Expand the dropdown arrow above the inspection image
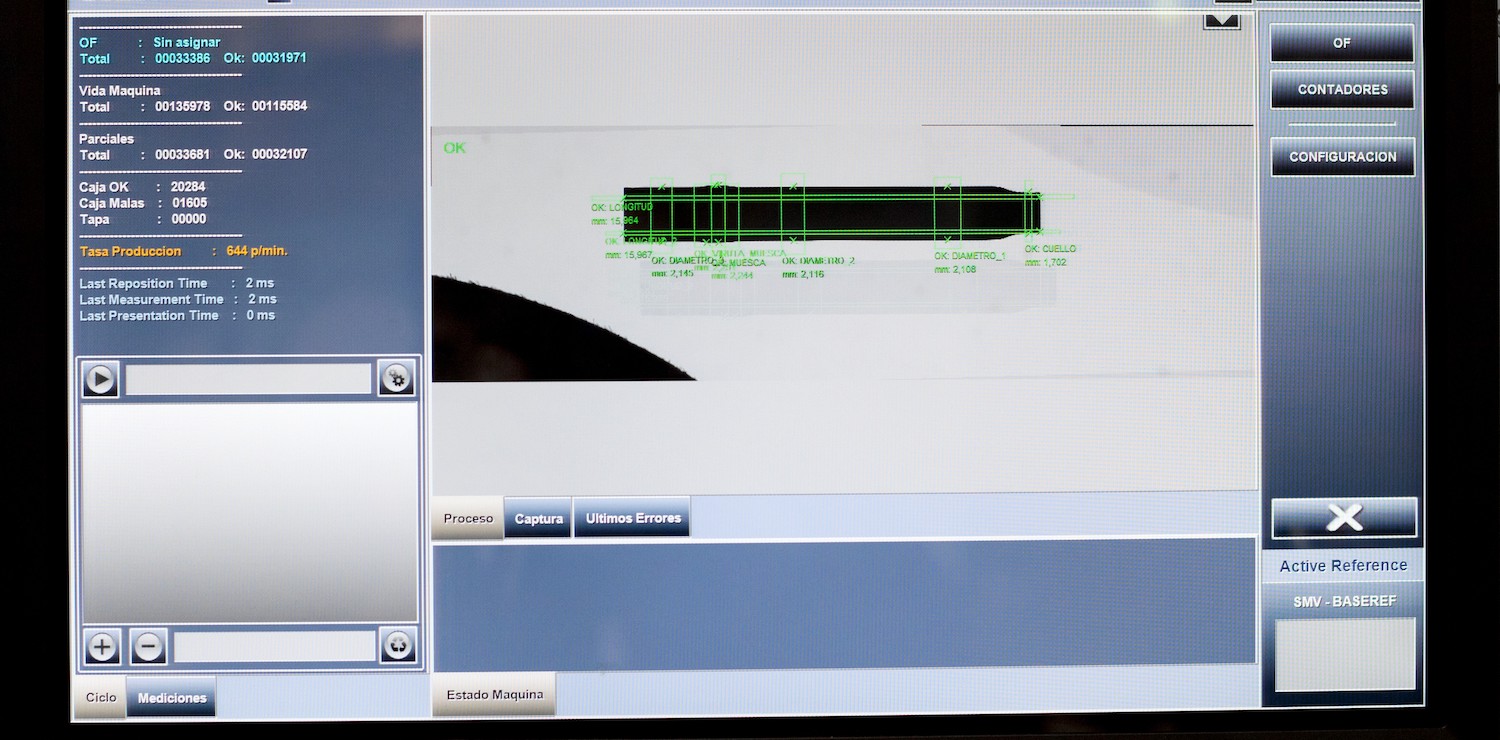This screenshot has width=1500, height=740. click(x=1222, y=20)
